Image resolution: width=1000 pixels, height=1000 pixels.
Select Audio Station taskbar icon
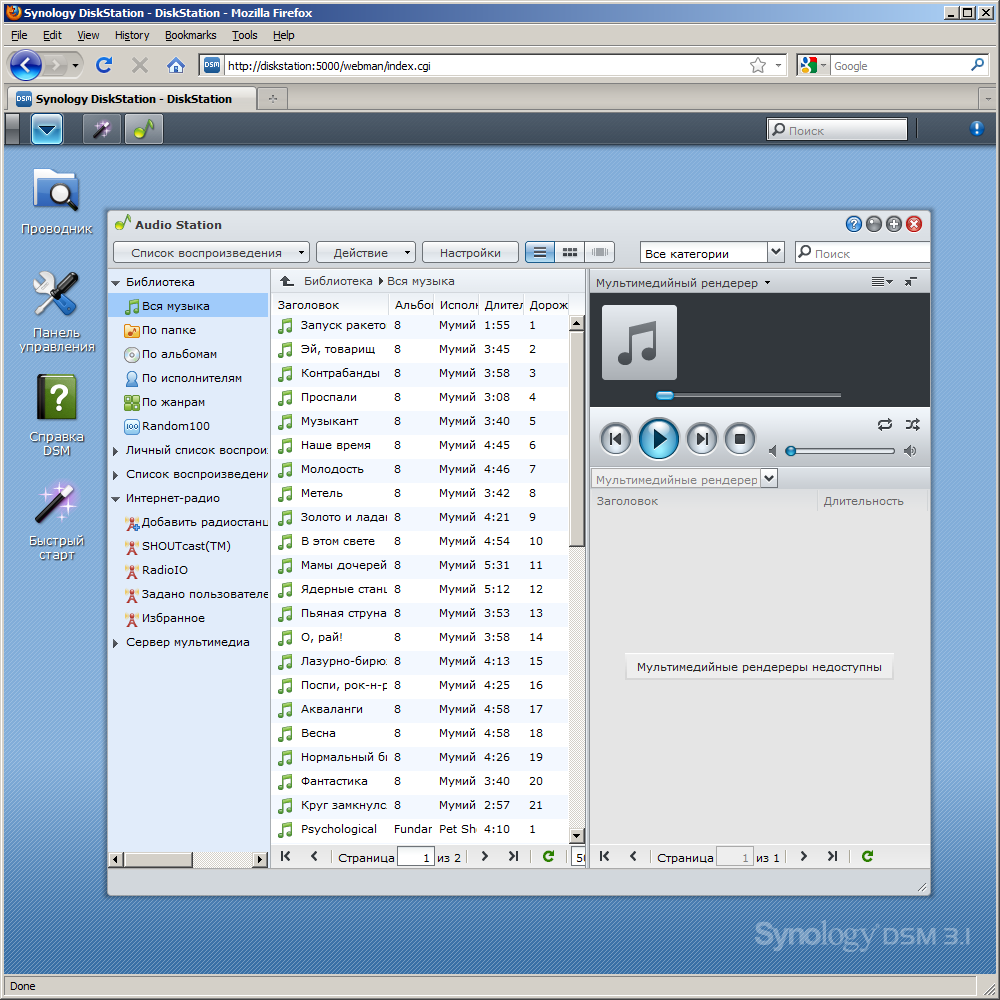click(144, 129)
